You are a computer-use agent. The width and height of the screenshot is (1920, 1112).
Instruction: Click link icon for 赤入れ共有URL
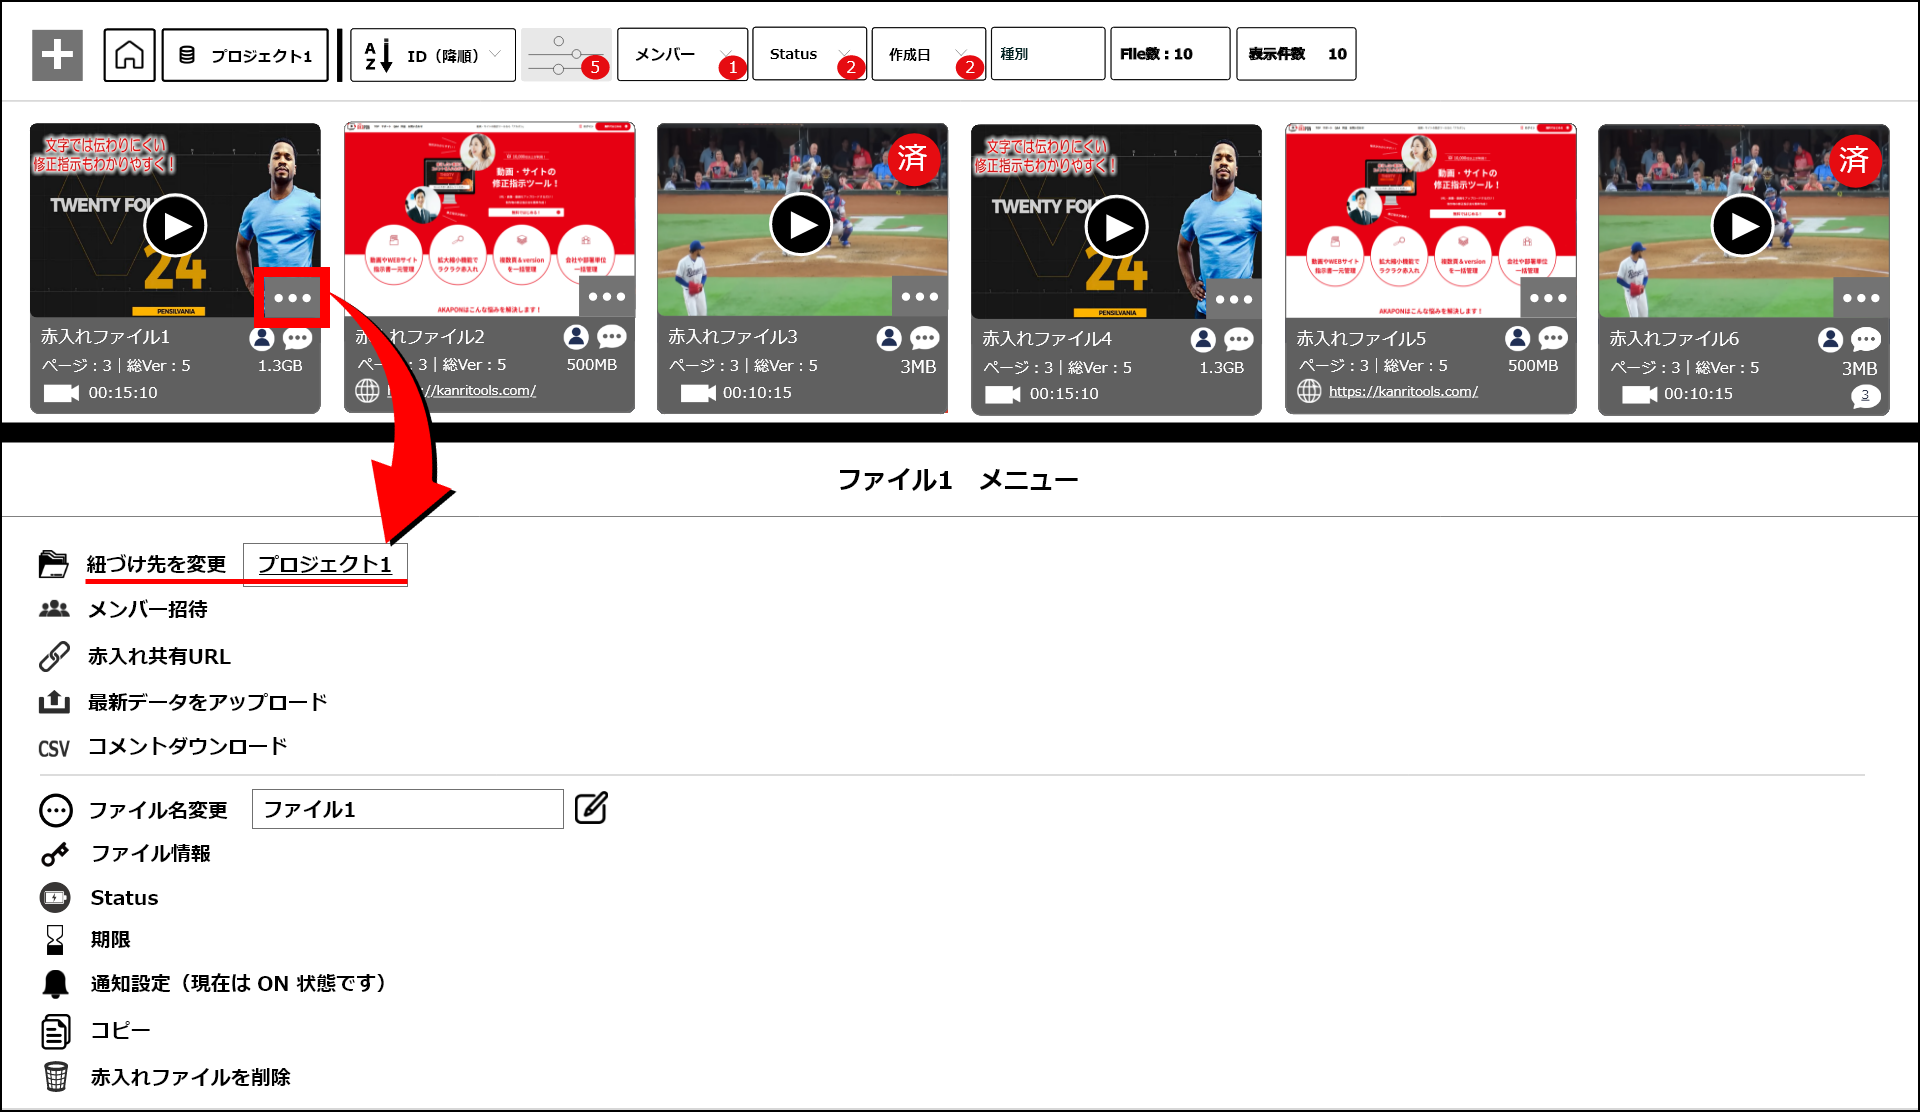pos(54,656)
